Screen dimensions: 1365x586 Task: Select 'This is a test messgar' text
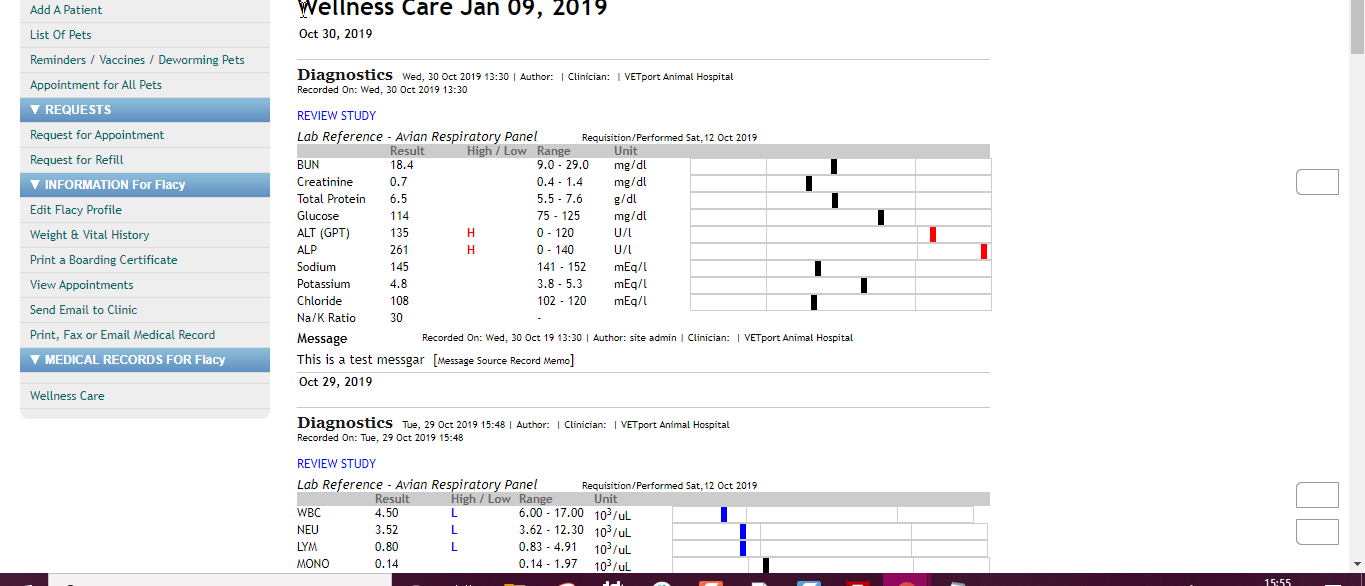click(x=361, y=359)
